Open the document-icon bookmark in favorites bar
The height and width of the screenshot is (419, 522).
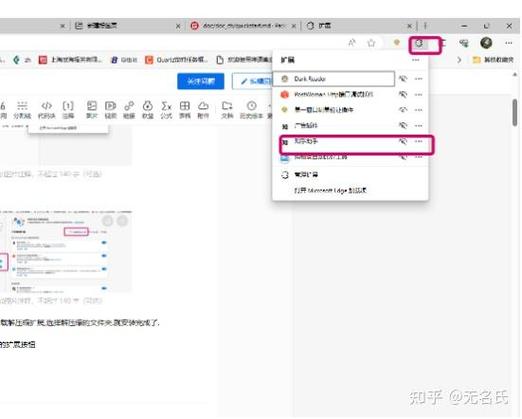point(244,60)
